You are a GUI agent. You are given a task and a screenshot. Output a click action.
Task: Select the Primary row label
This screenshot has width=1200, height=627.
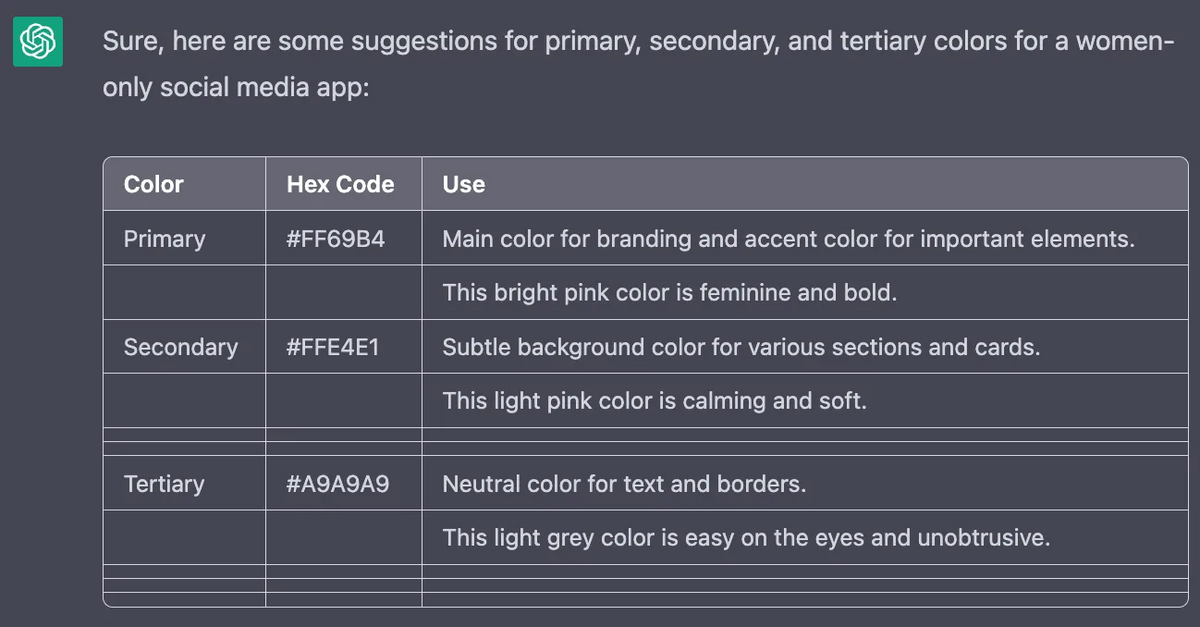(164, 239)
